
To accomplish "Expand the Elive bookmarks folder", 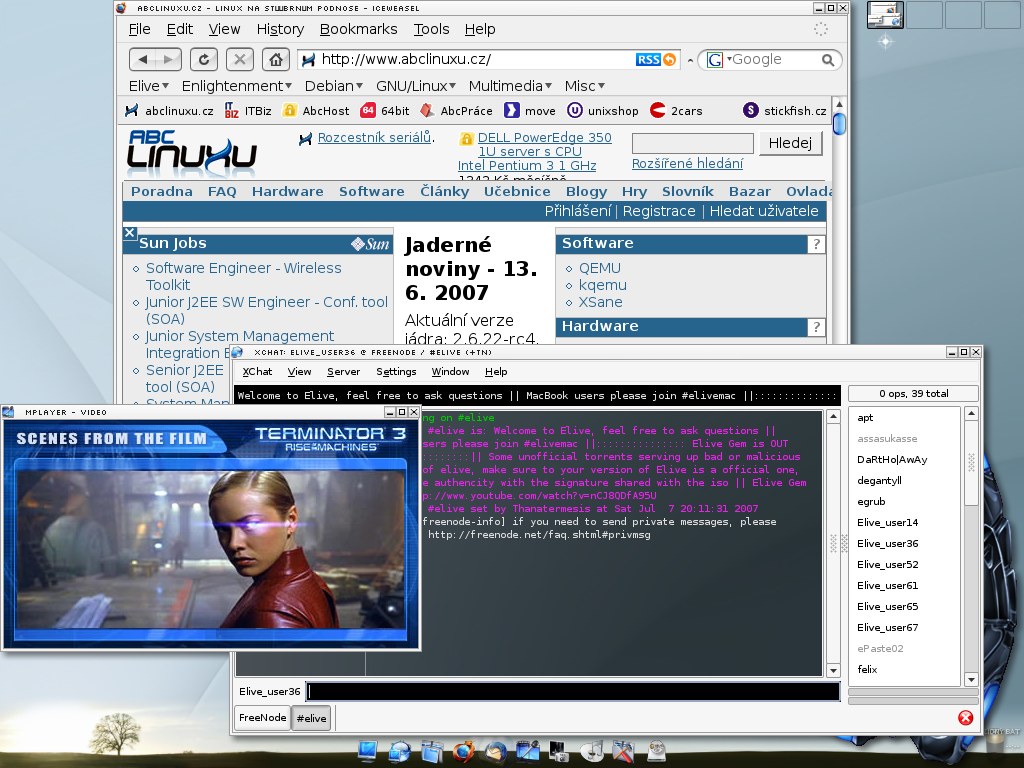I will click(149, 86).
